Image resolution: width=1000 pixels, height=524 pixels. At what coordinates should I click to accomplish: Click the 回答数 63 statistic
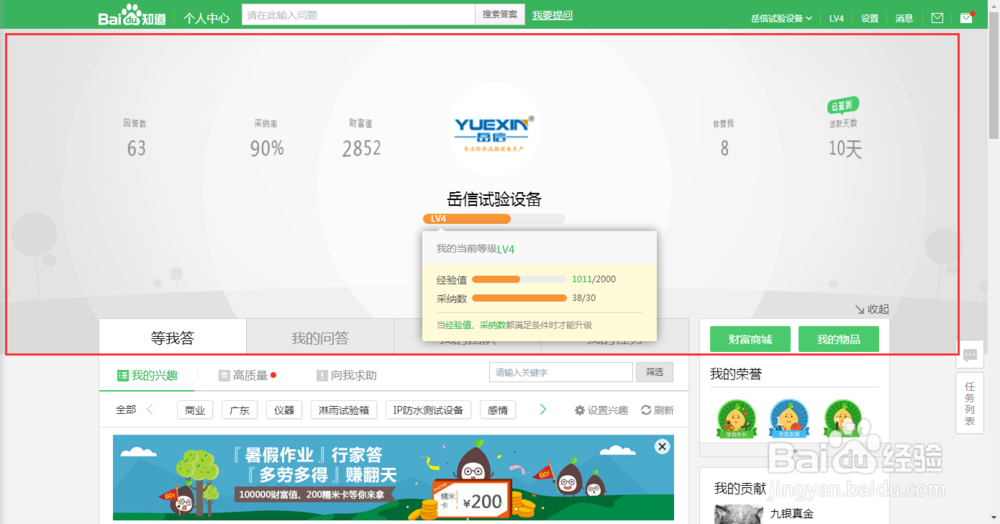[135, 138]
